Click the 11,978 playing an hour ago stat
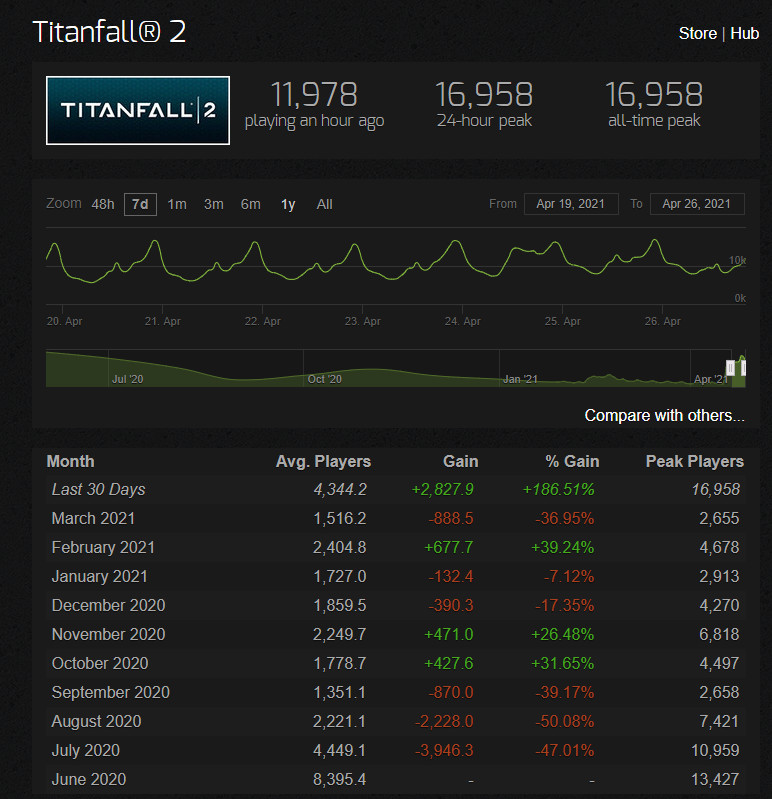This screenshot has width=772, height=799. pos(314,105)
